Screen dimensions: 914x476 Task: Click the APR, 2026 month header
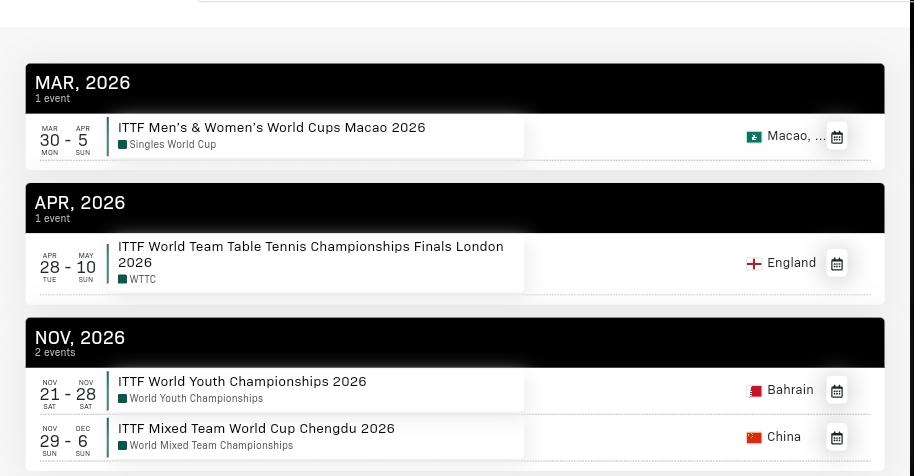(x=80, y=203)
